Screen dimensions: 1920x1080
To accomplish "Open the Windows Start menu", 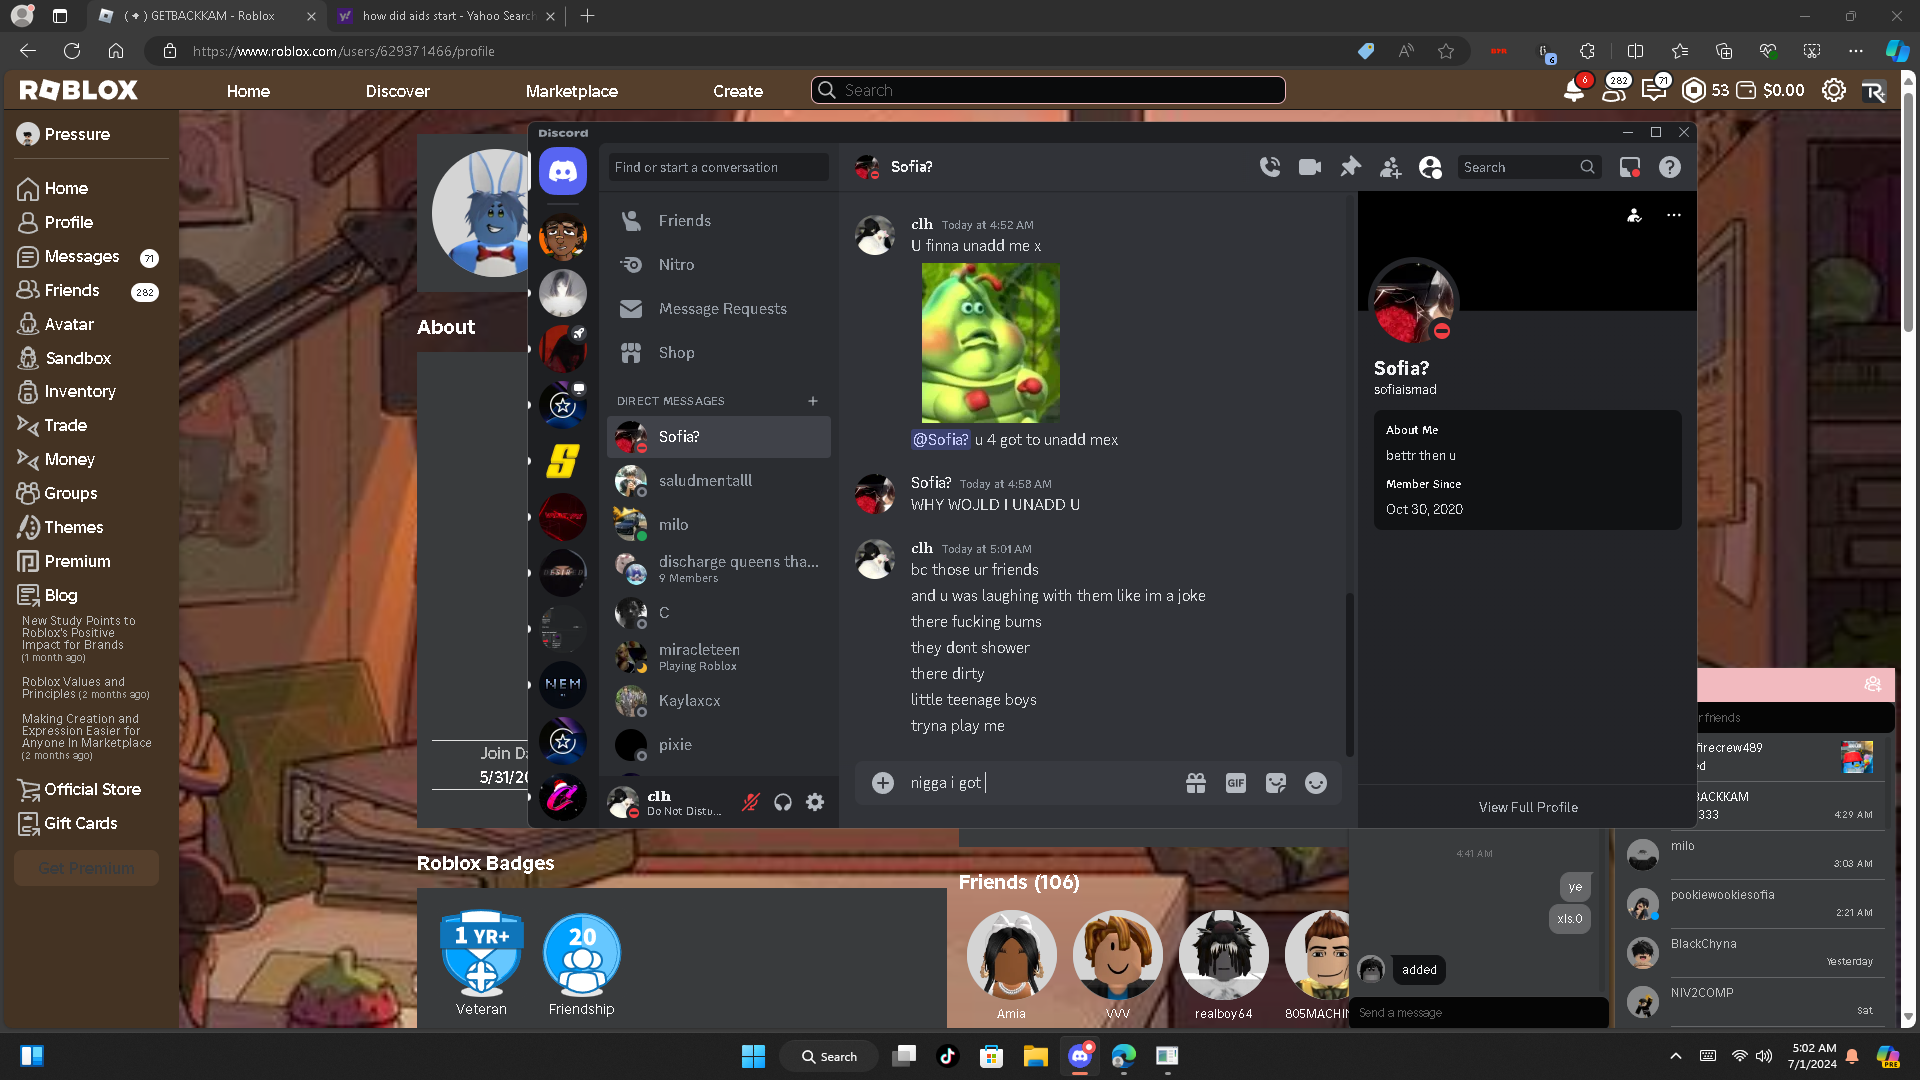I will [753, 1056].
